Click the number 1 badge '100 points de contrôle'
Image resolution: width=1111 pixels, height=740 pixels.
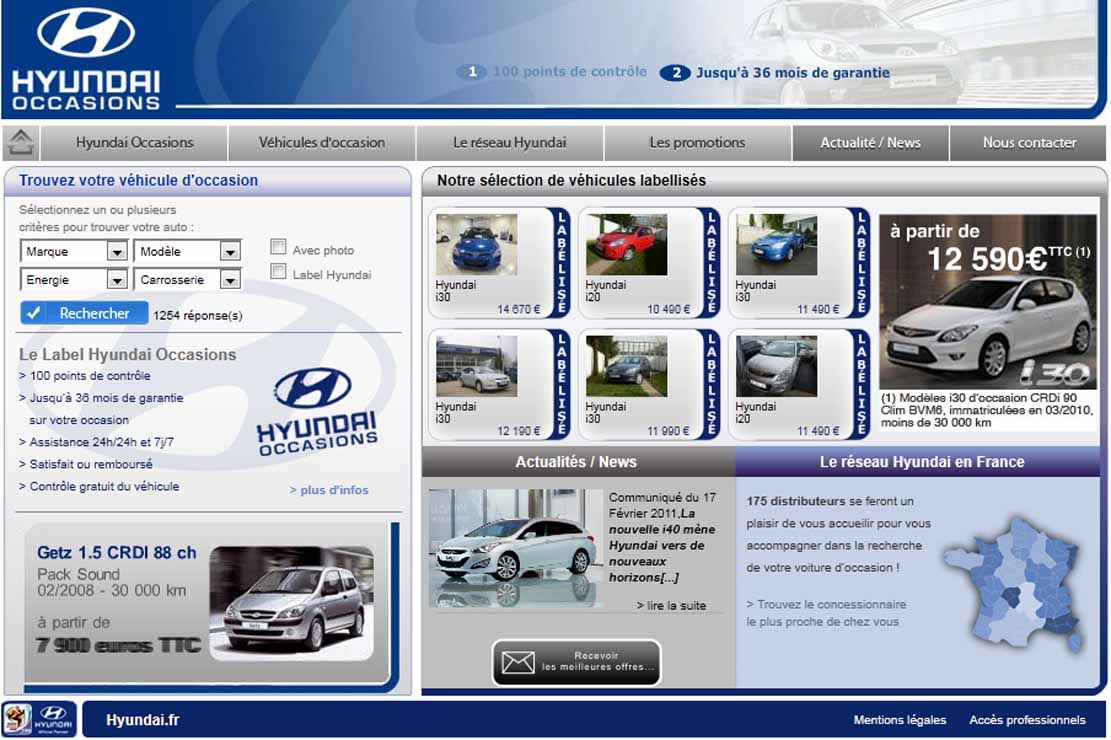(x=471, y=72)
